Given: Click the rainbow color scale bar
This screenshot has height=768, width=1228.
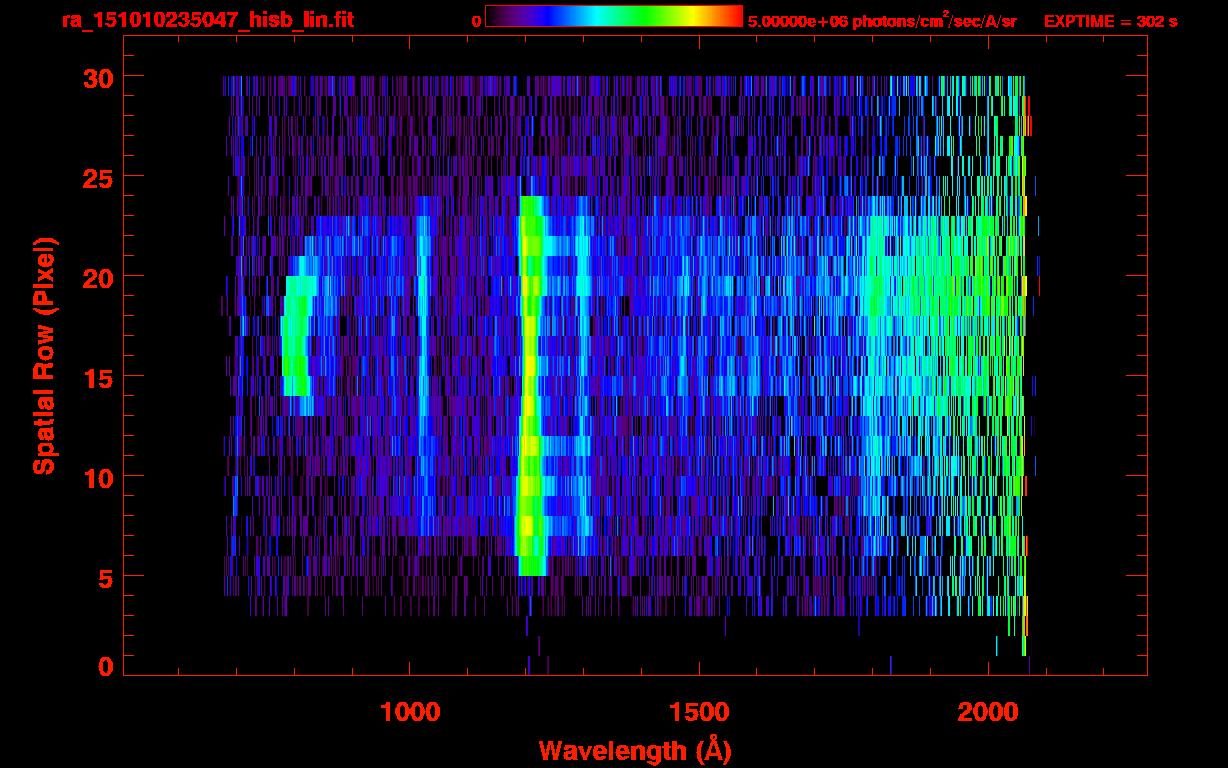Looking at the screenshot, I should 614,16.
